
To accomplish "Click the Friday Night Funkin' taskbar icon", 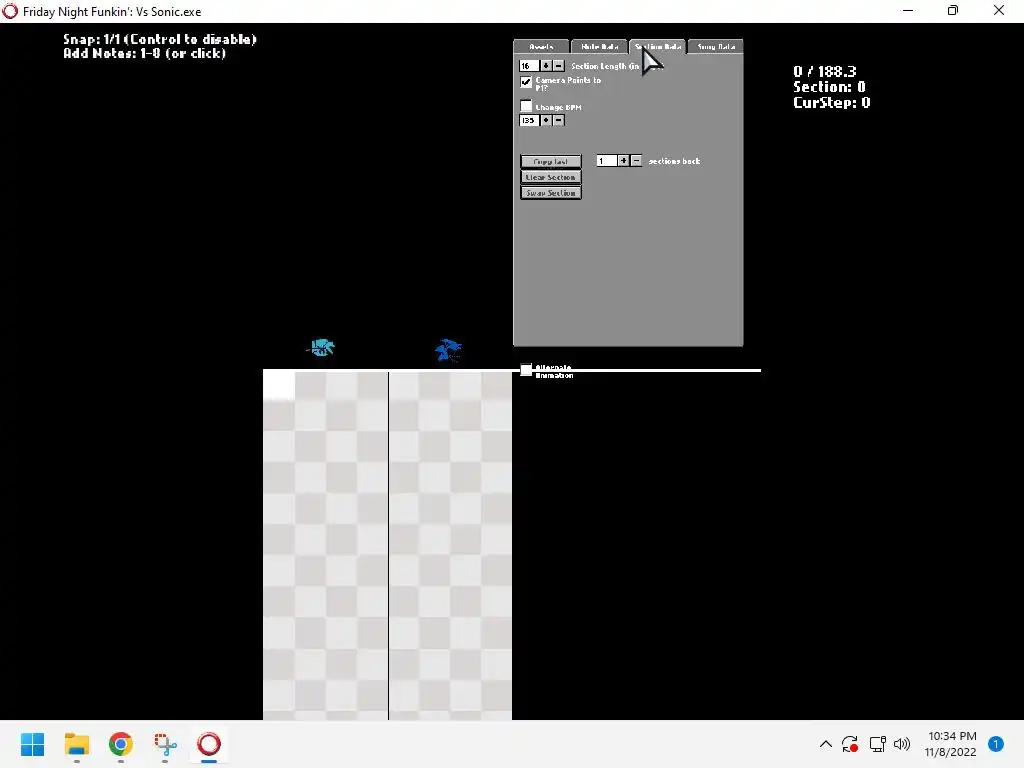I will [209, 744].
